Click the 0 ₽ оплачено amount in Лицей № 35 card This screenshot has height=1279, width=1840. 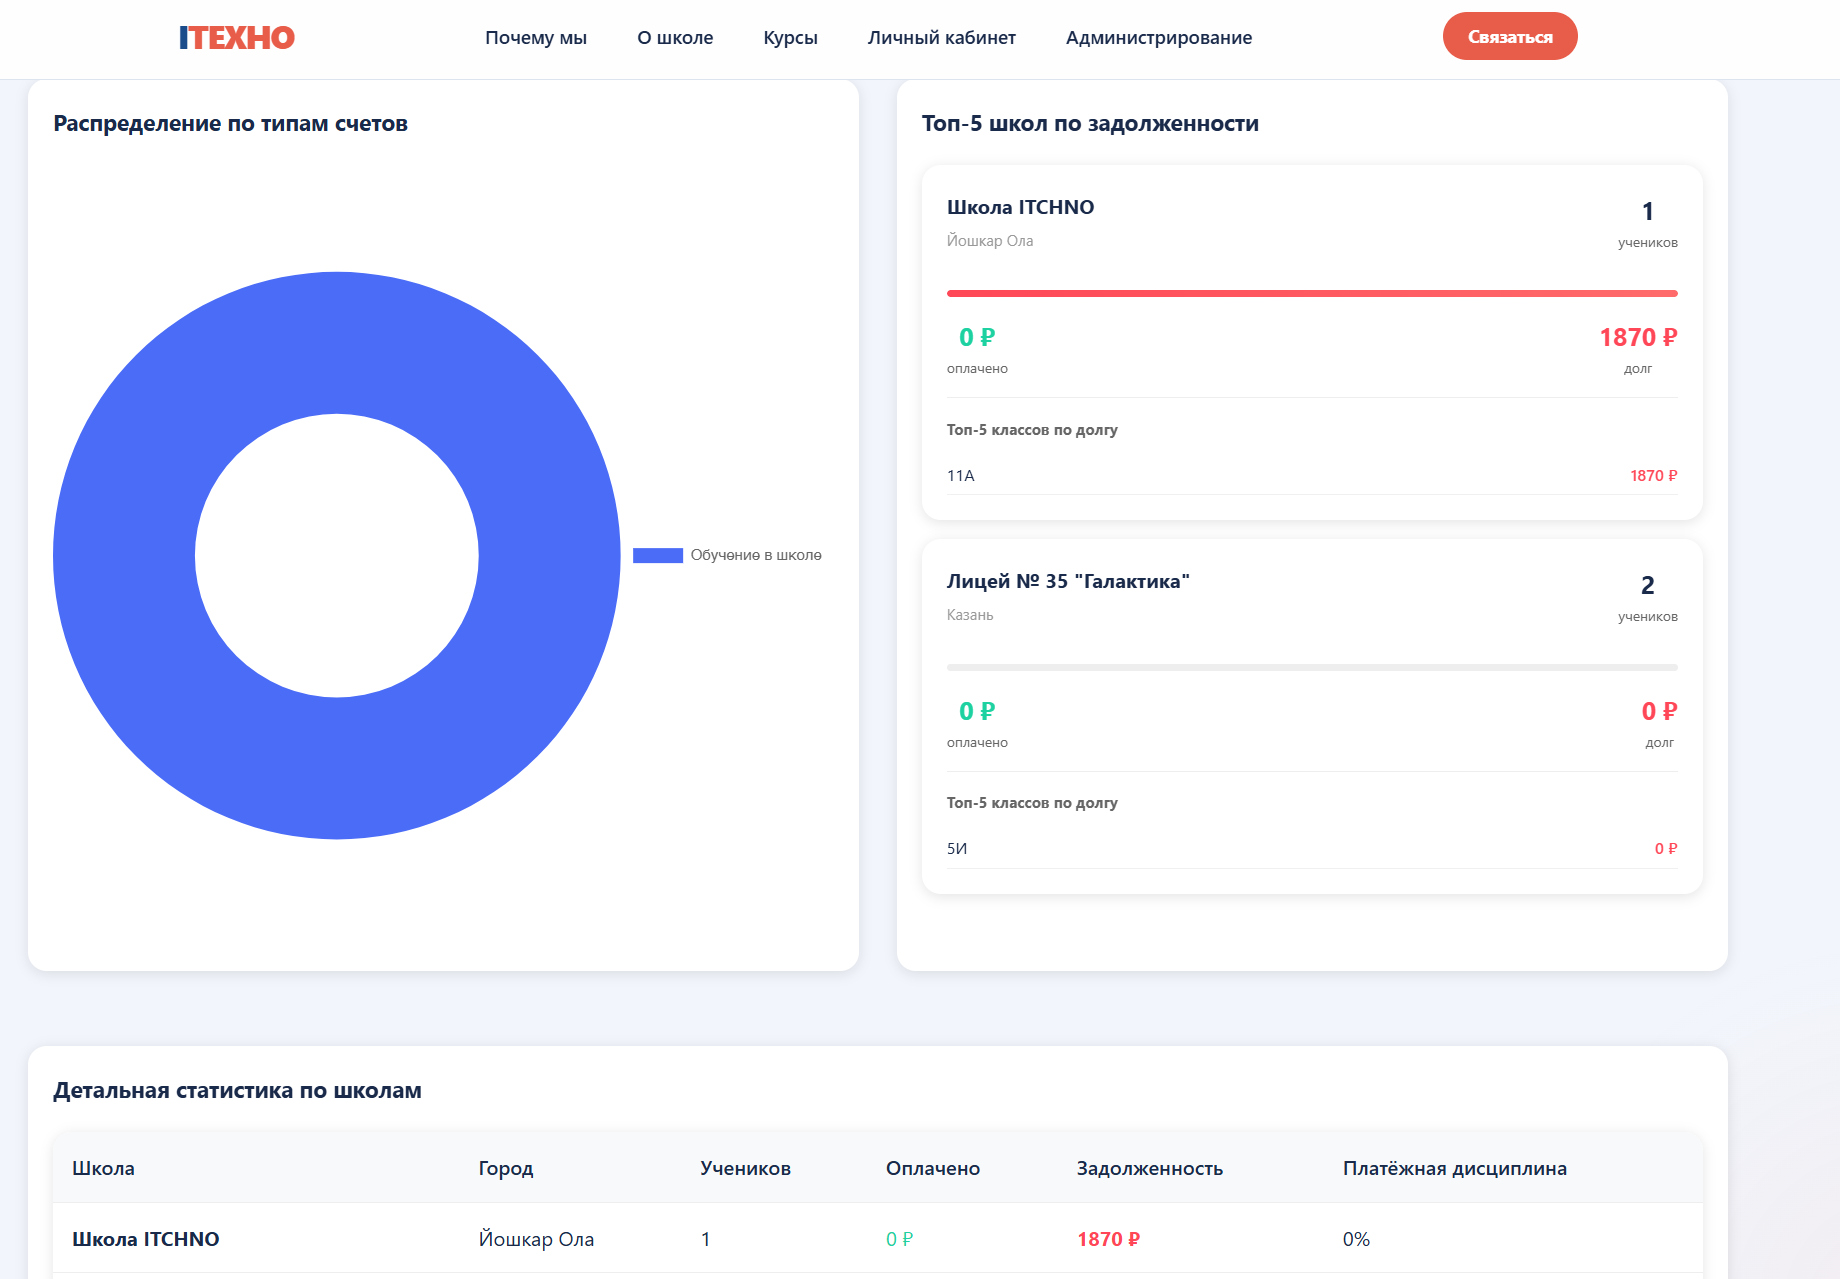click(x=977, y=712)
